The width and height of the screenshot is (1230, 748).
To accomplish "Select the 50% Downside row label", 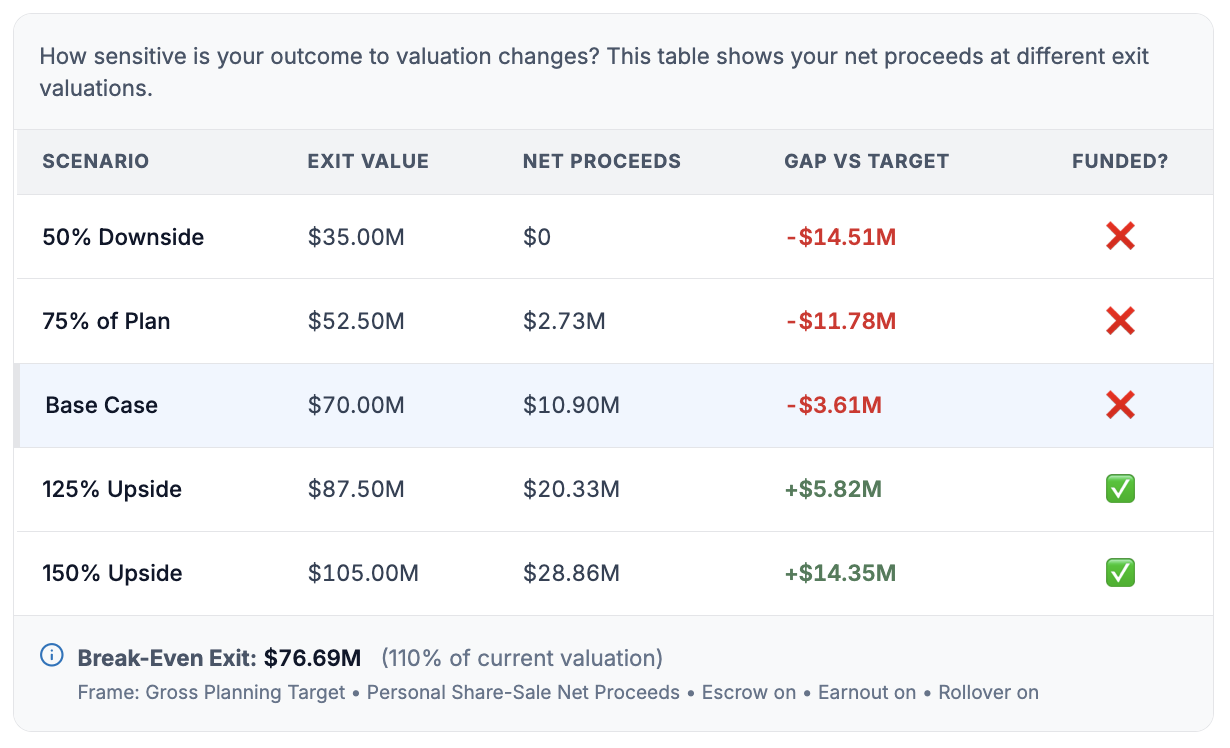I will click(x=123, y=237).
